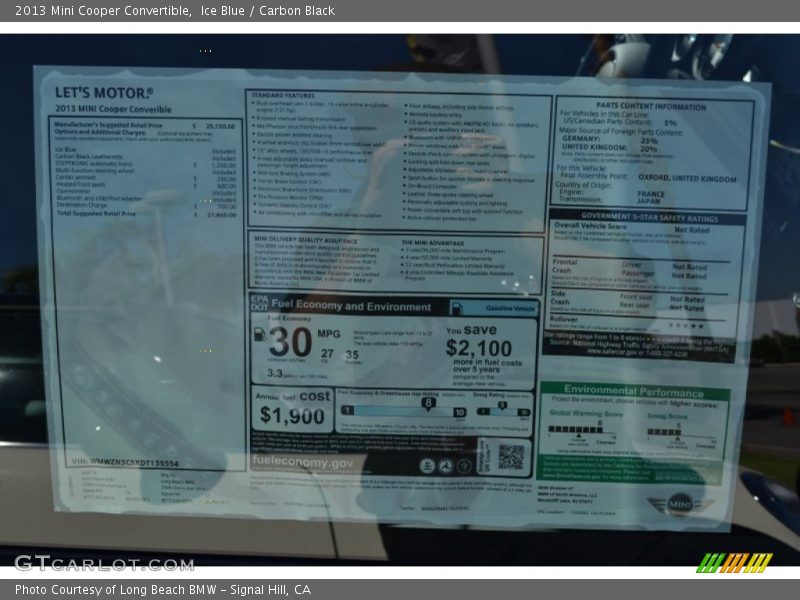
Task: Click the "35" highway MPG value
Action: click(352, 355)
